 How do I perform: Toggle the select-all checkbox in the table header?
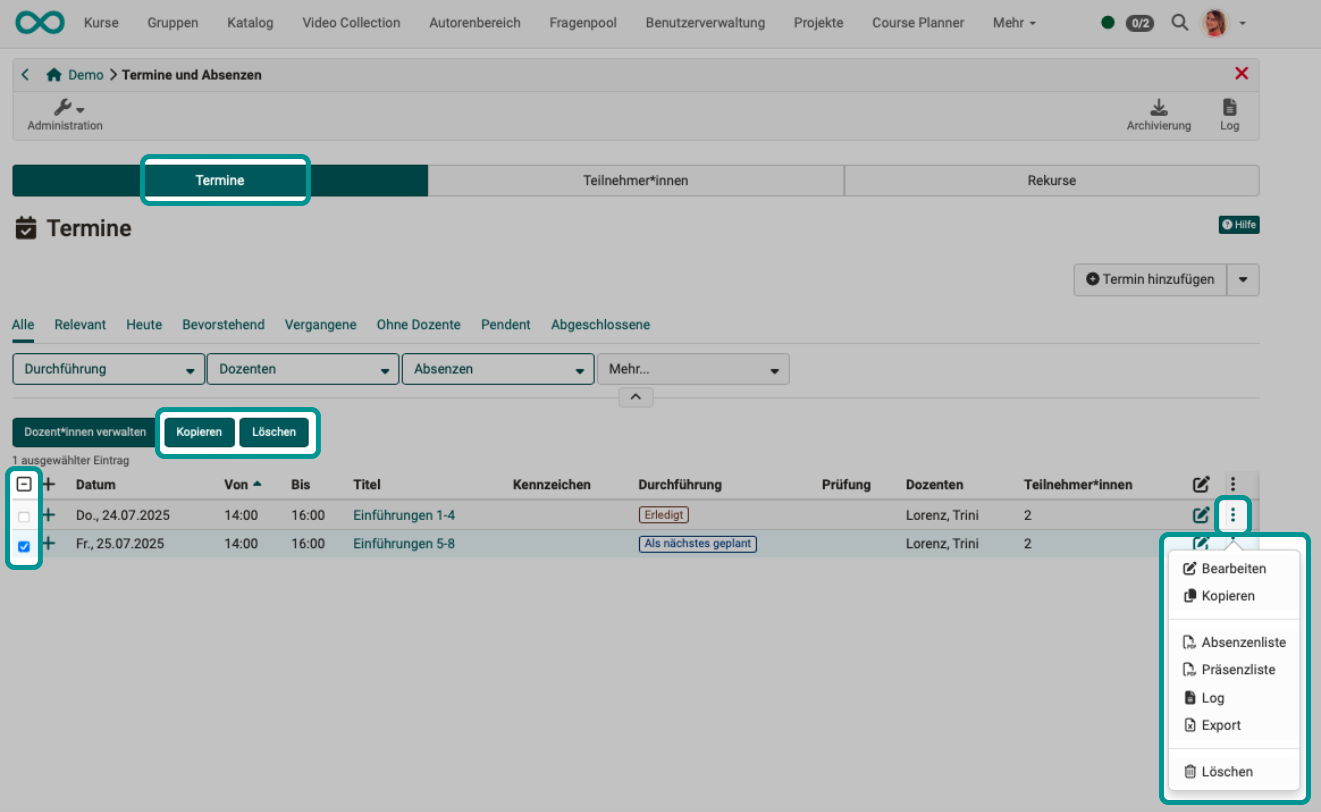click(x=23, y=484)
